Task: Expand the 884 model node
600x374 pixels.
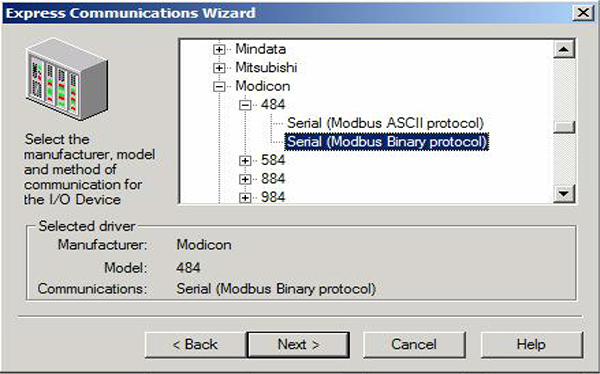Action: pos(245,179)
